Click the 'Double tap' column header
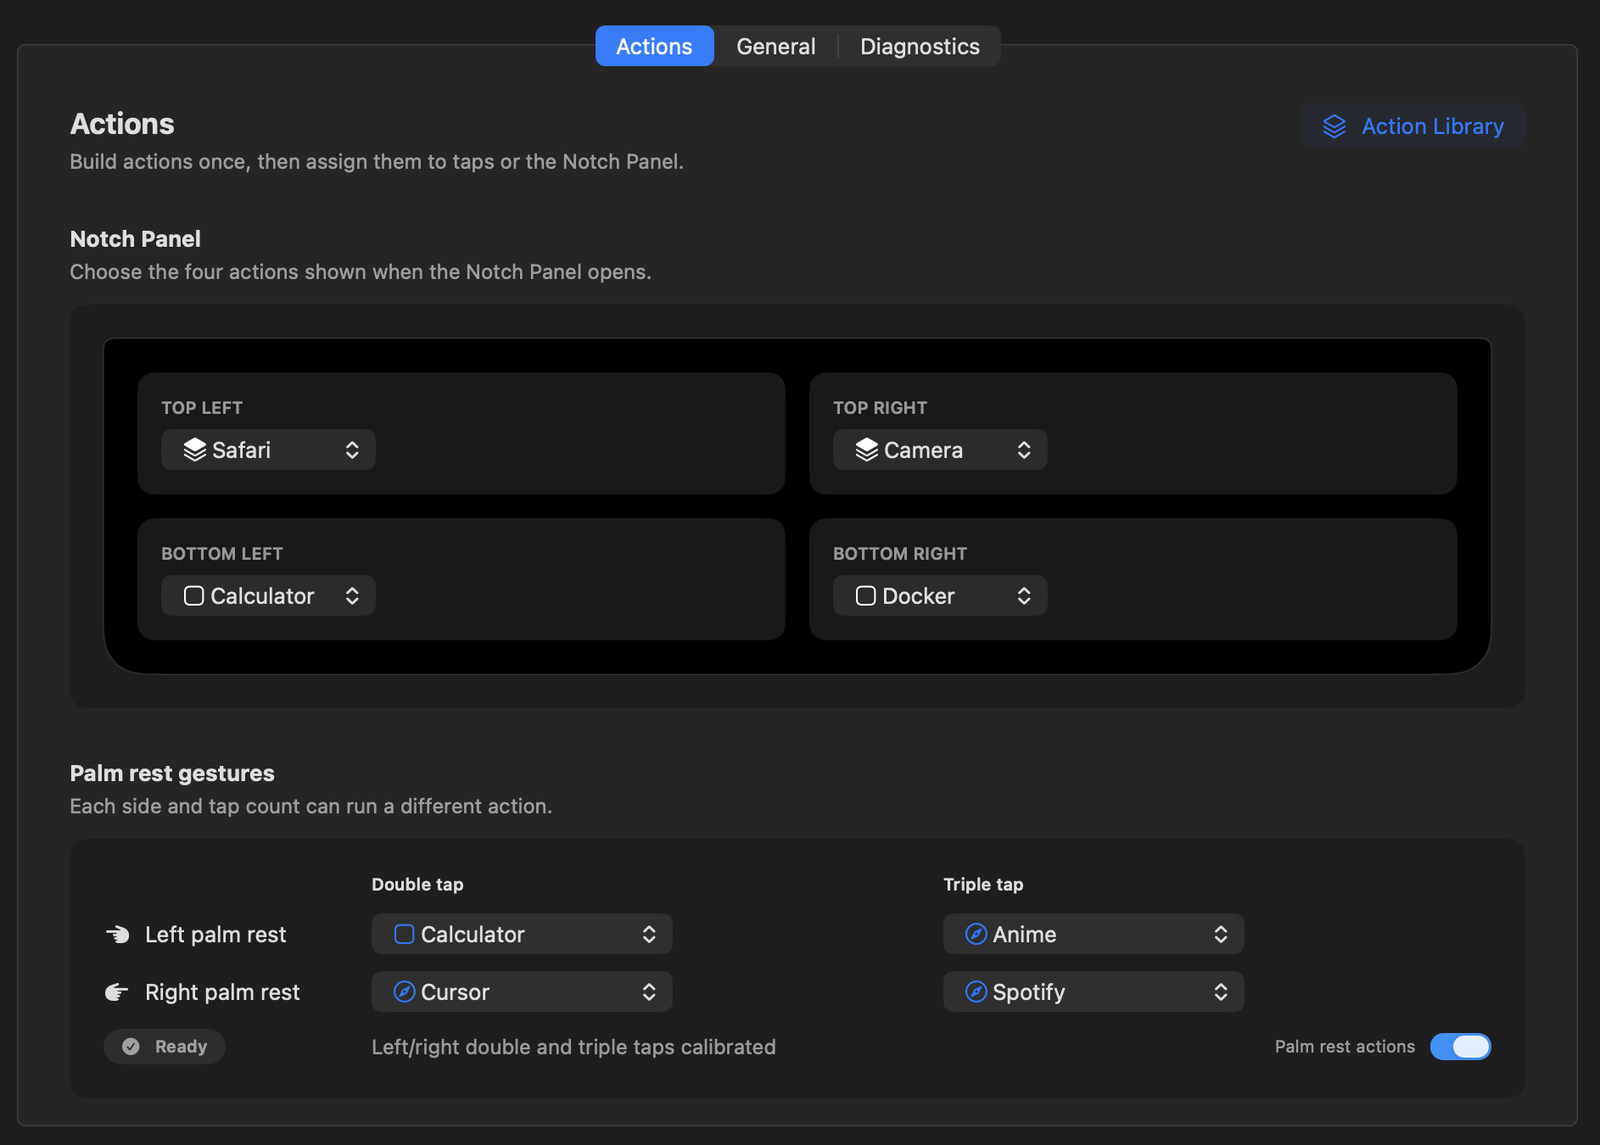The image size is (1600, 1145). point(417,884)
